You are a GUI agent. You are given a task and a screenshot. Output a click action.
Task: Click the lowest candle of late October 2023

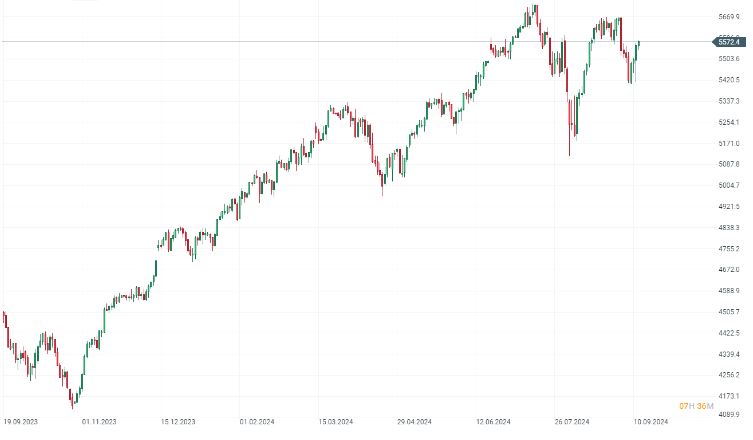[73, 402]
